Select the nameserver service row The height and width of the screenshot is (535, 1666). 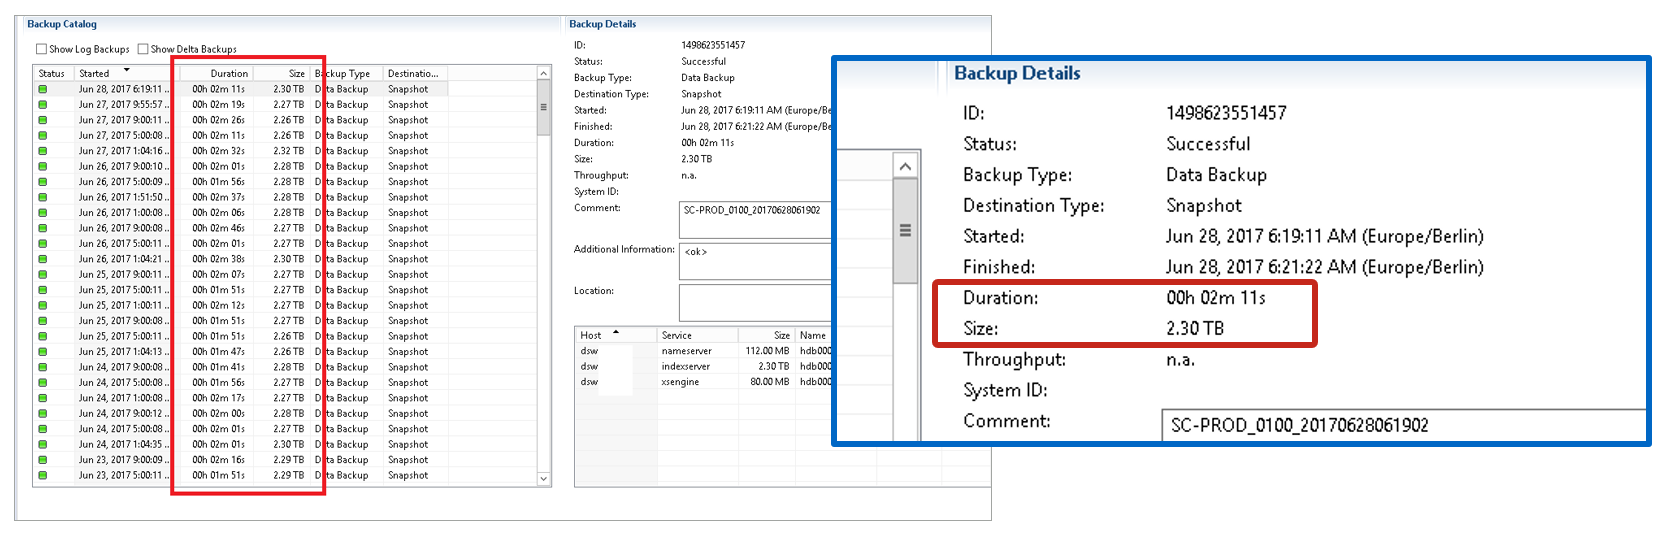pos(704,351)
